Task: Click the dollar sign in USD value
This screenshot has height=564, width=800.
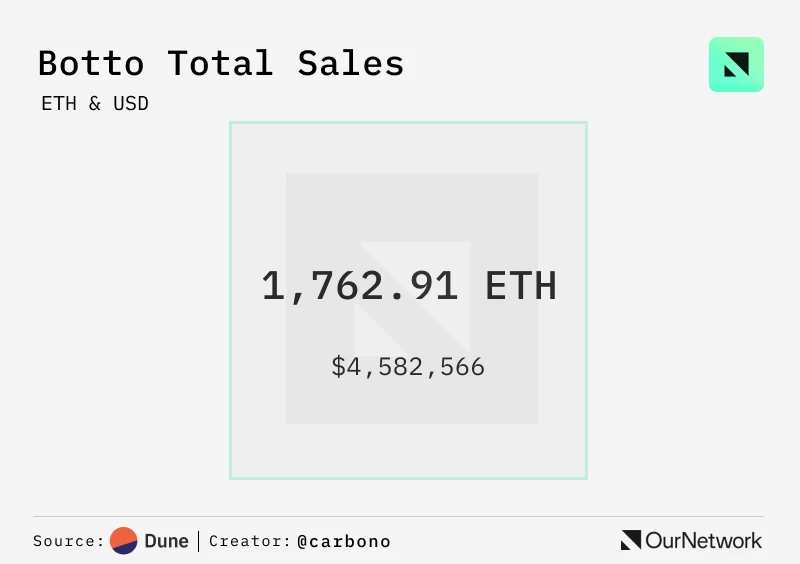Action: click(338, 367)
